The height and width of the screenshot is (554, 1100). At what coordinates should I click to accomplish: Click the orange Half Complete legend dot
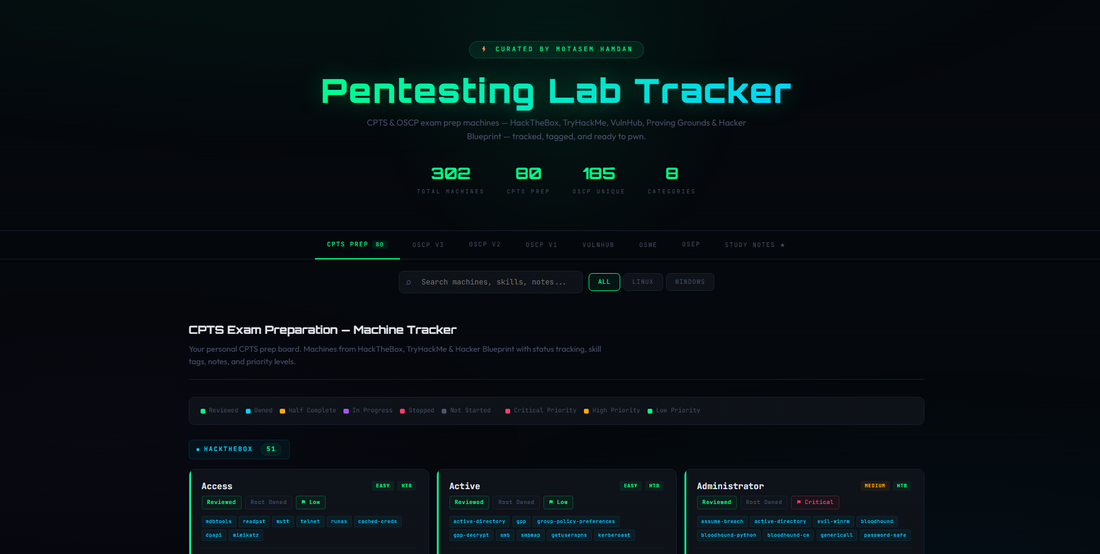pos(283,411)
